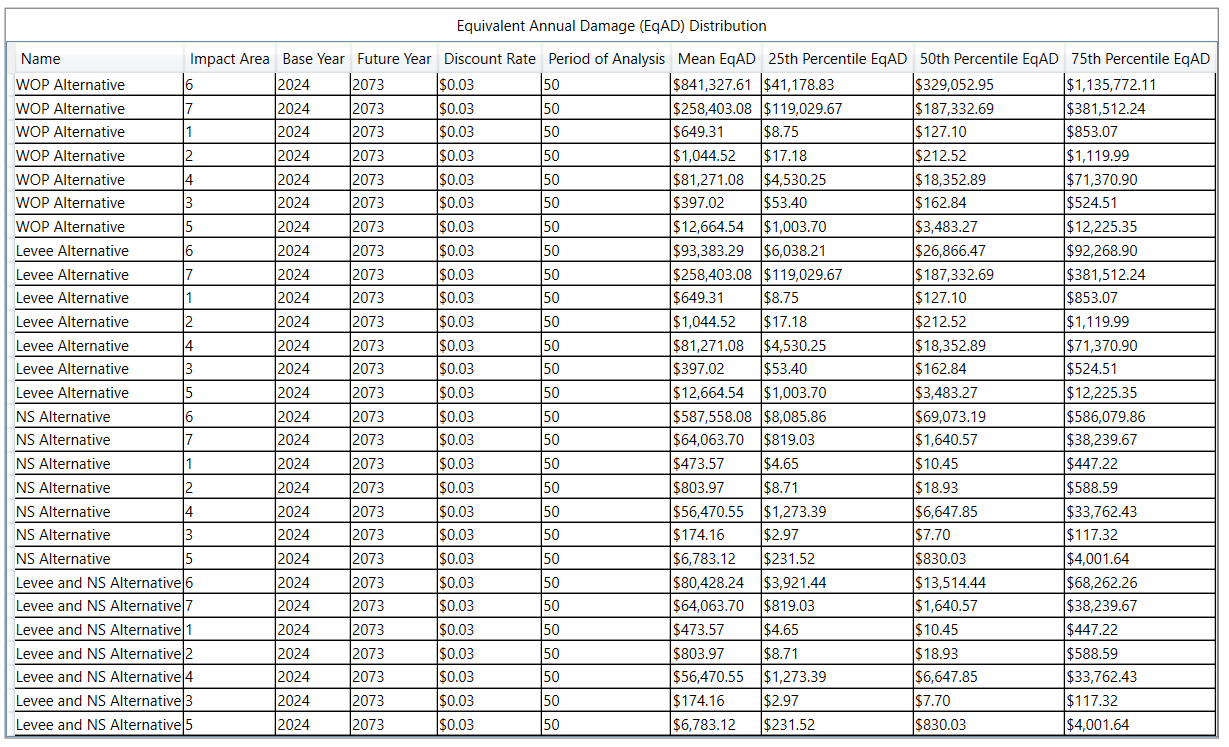
Task: Click $187,332.69 in the Levee Alternative row
Action: (x=989, y=275)
